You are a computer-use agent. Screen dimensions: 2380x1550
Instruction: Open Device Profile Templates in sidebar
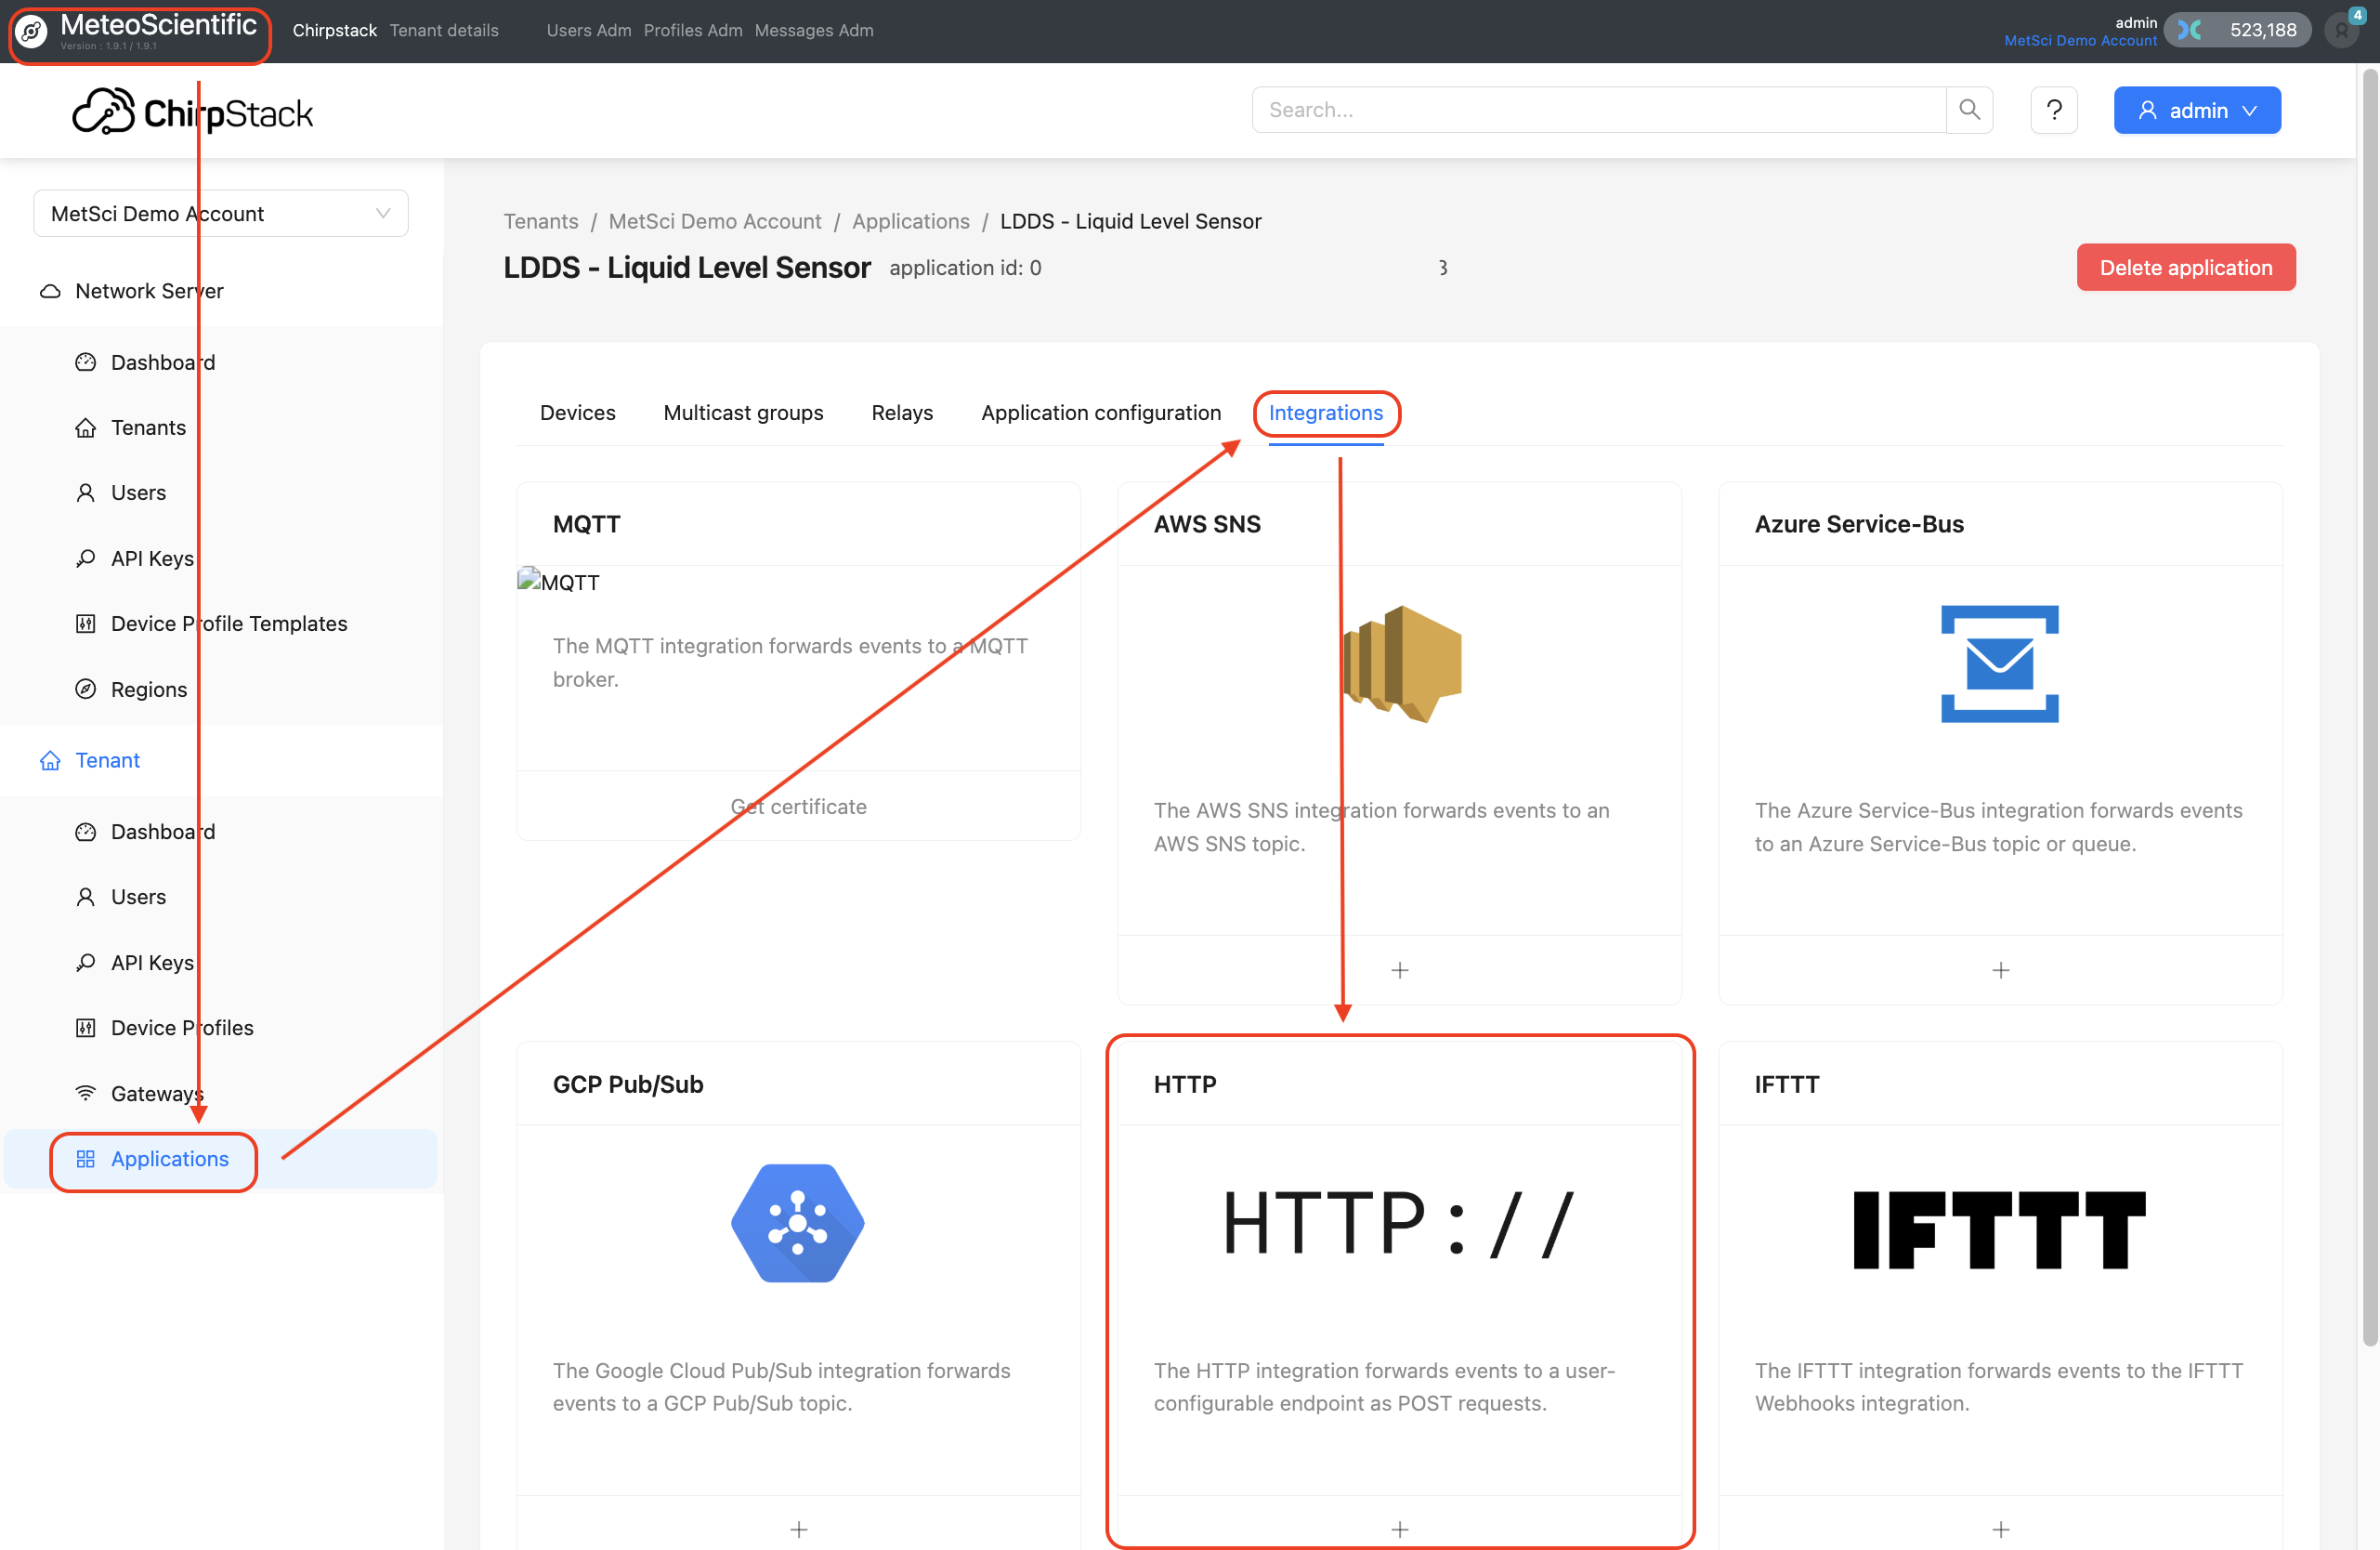229,624
